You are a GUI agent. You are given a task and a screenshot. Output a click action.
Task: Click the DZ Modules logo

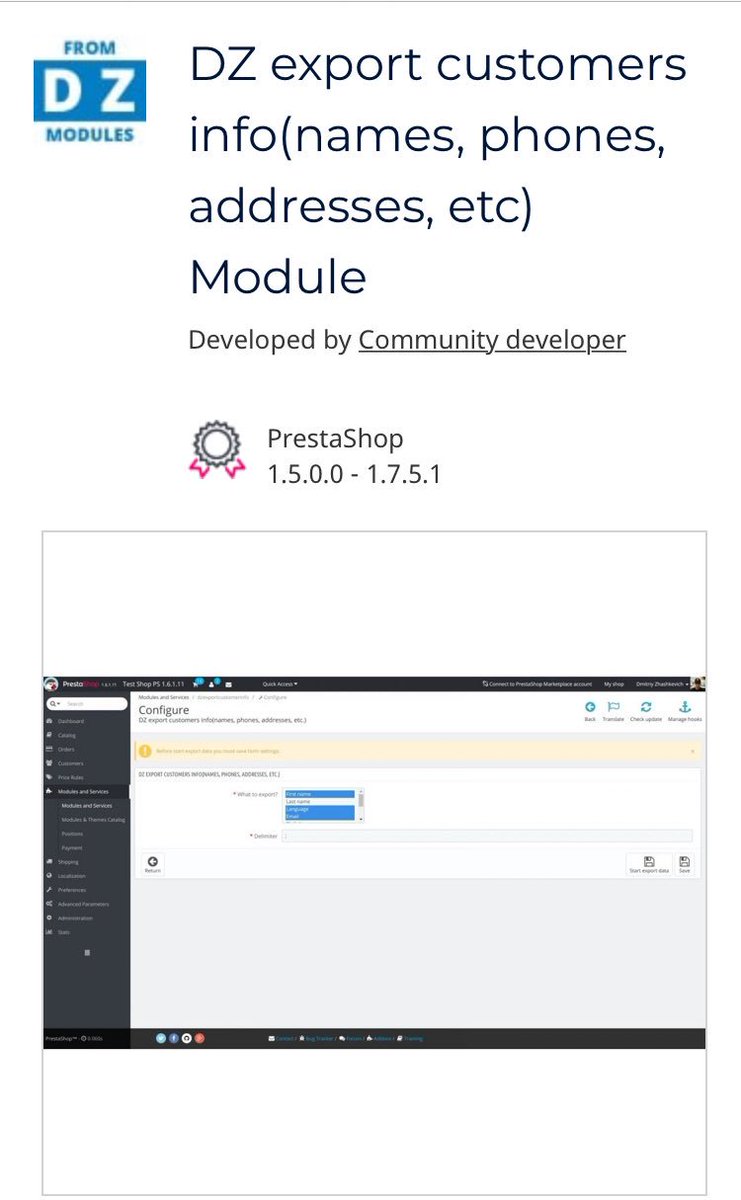pos(90,91)
